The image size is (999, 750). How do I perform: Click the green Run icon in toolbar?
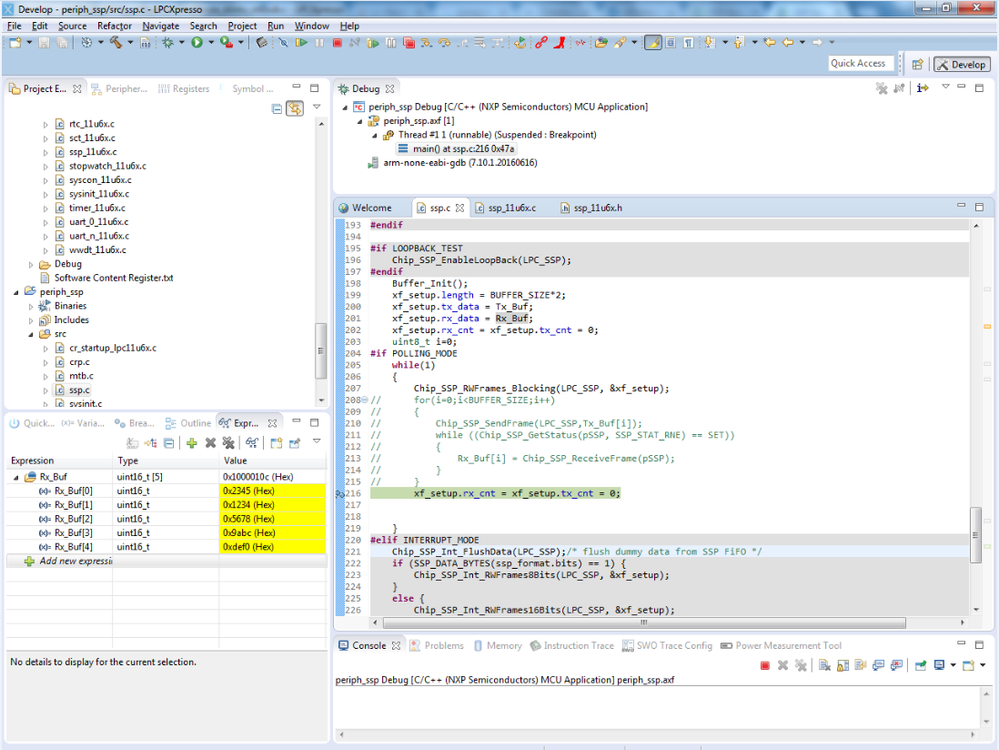click(197, 43)
